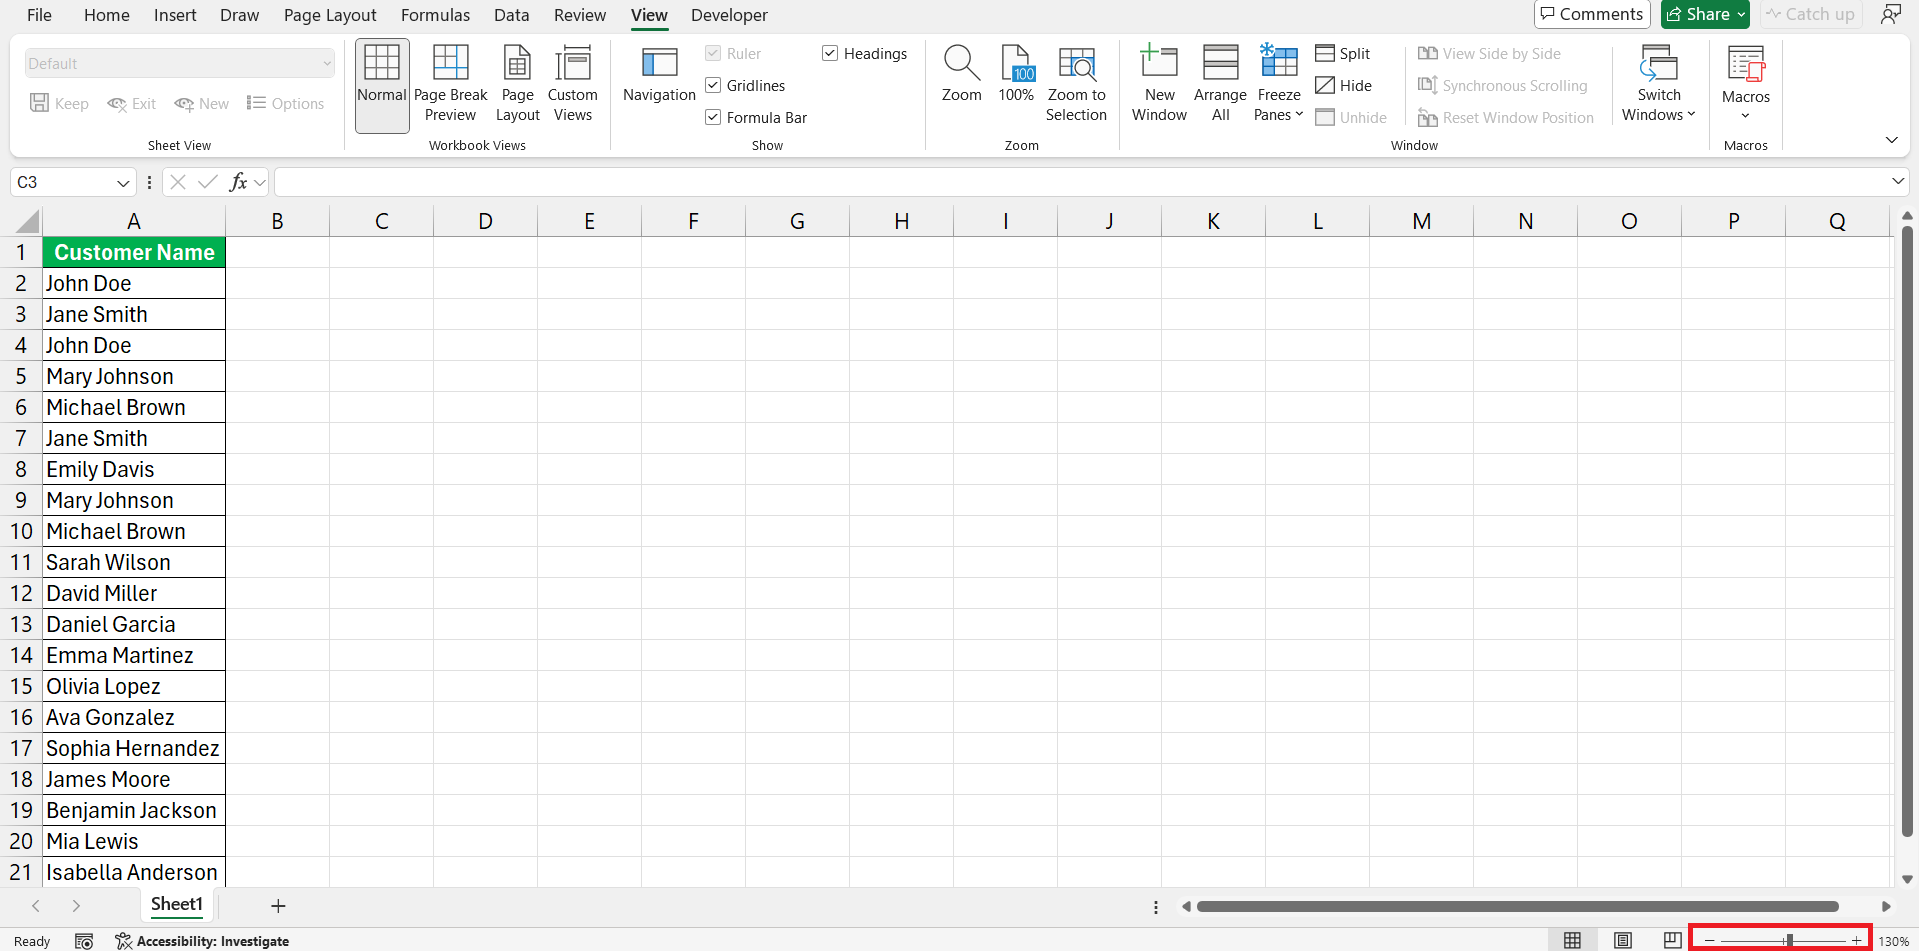Select cell with Isabella Anderson
This screenshot has width=1919, height=951.
[134, 872]
